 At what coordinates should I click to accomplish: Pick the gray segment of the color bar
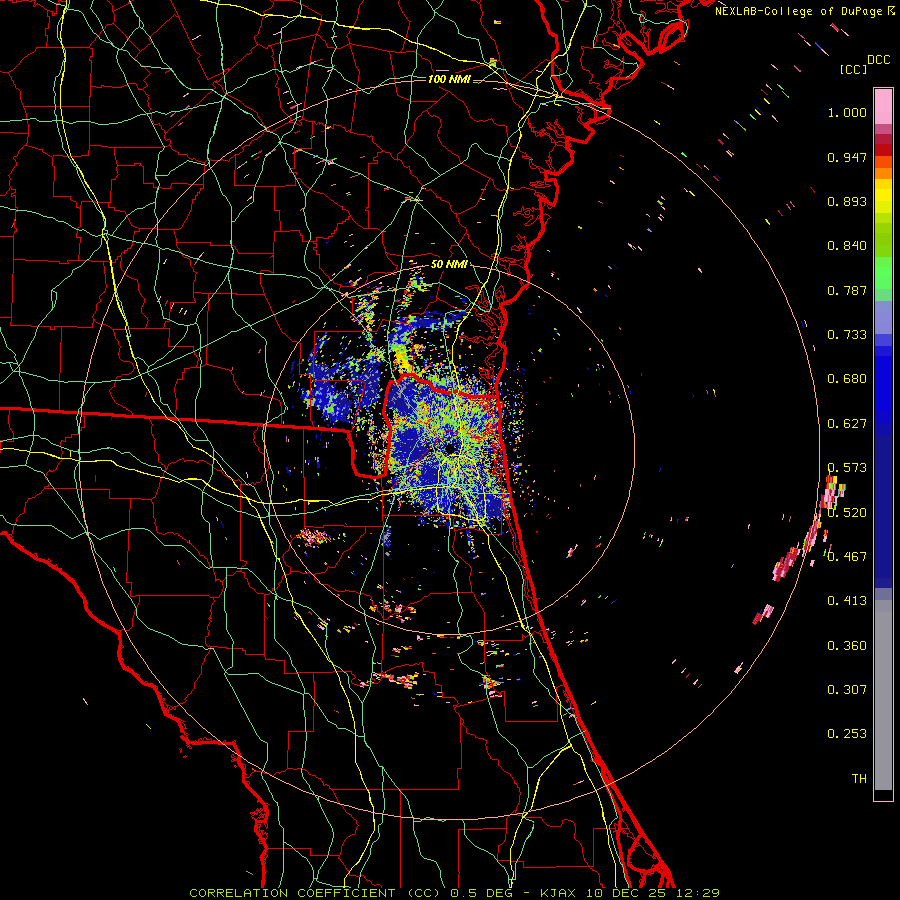883,695
